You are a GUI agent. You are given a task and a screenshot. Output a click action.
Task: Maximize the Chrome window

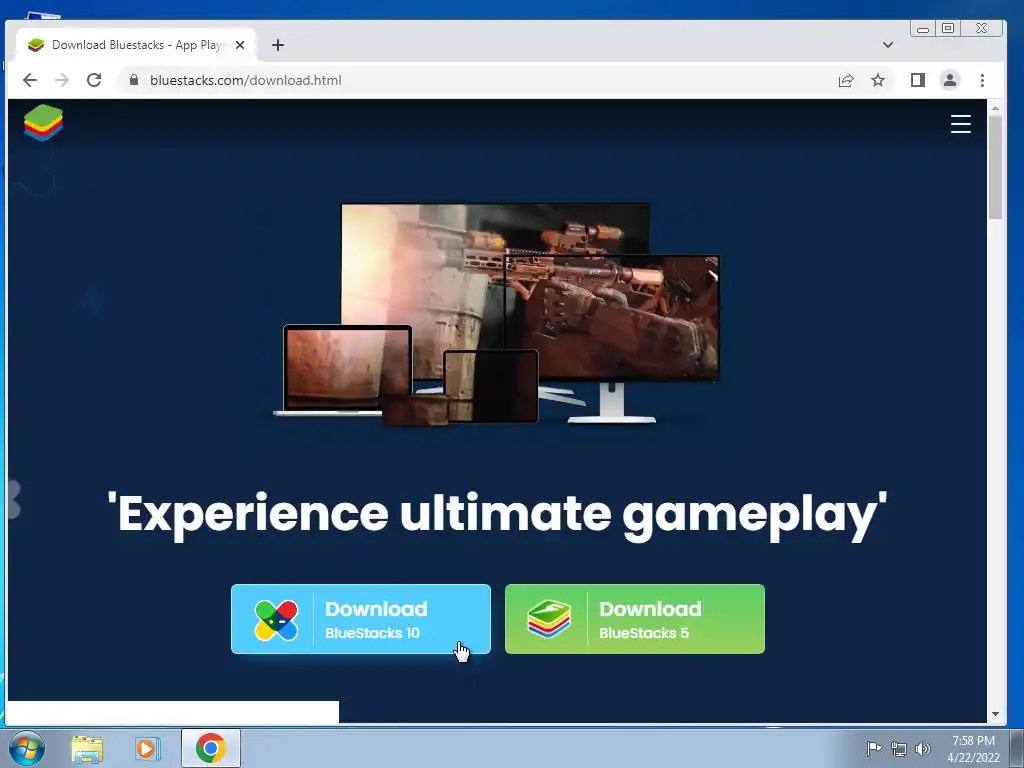click(x=948, y=28)
